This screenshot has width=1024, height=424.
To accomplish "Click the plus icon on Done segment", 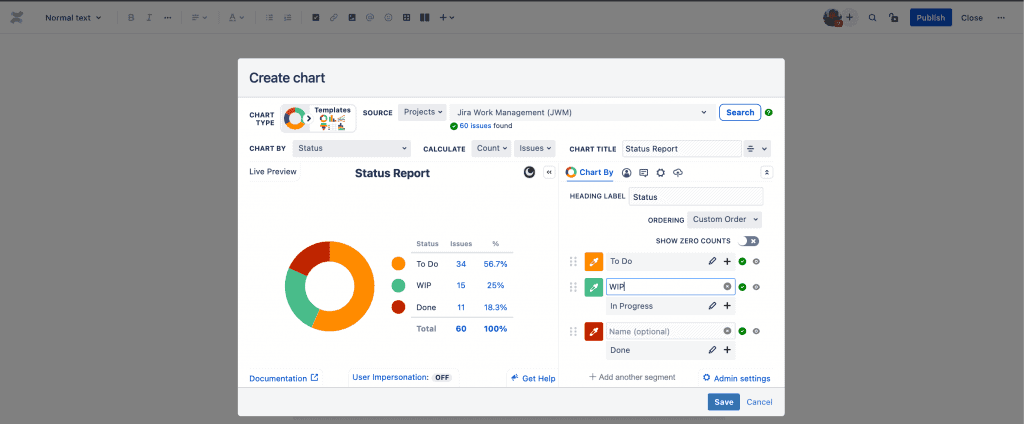I will tap(727, 351).
